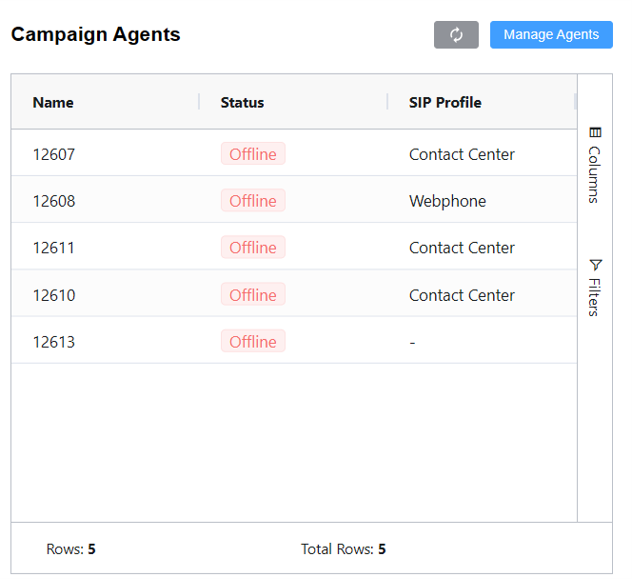Select agent 12613 name cell
This screenshot has width=632, height=579.
point(54,342)
